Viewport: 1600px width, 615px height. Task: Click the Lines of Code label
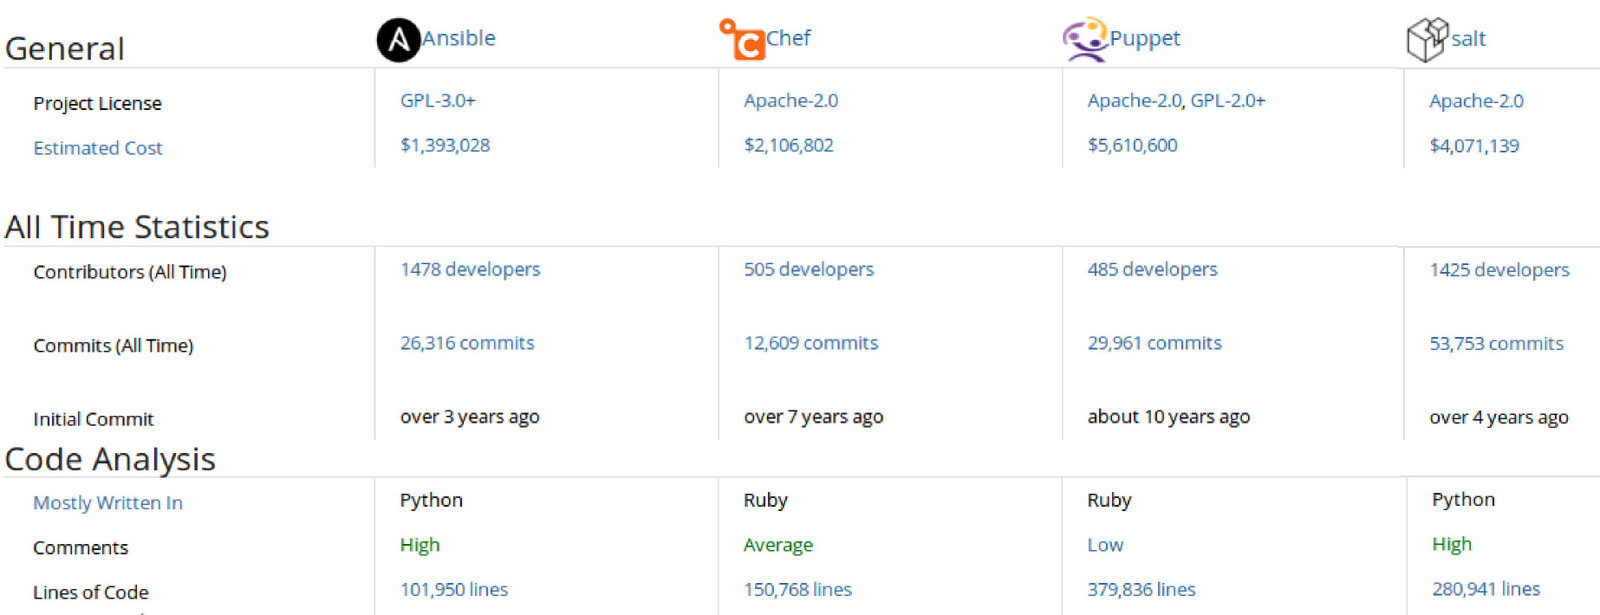(90, 592)
